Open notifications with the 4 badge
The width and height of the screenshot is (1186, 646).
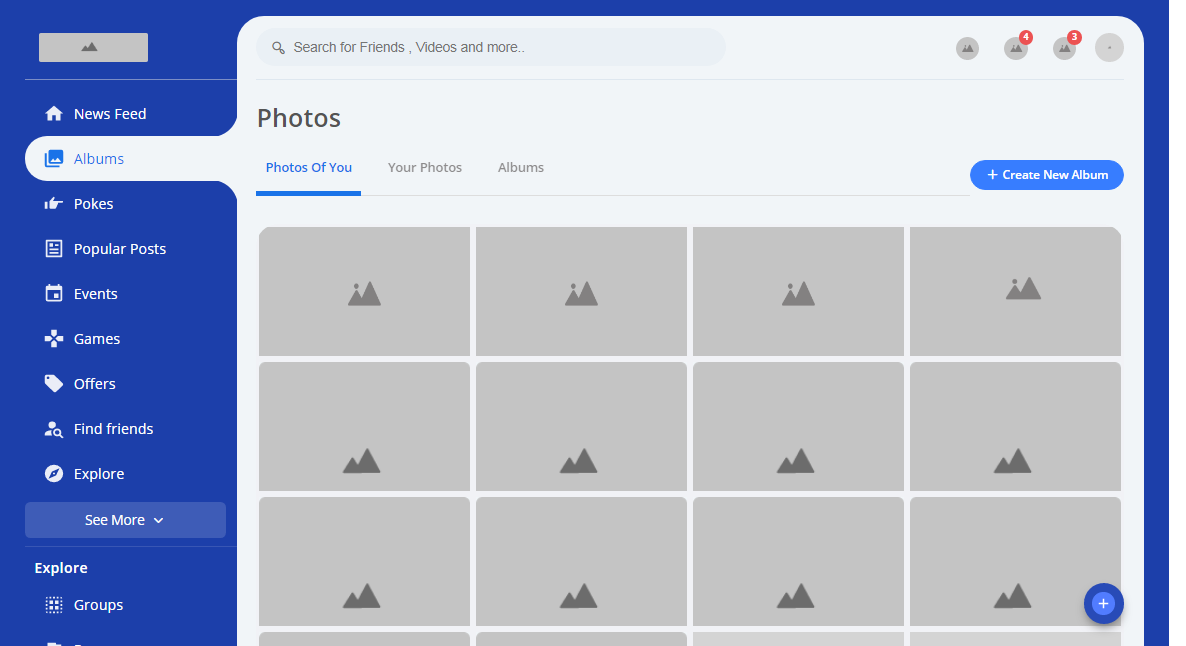pos(1016,48)
